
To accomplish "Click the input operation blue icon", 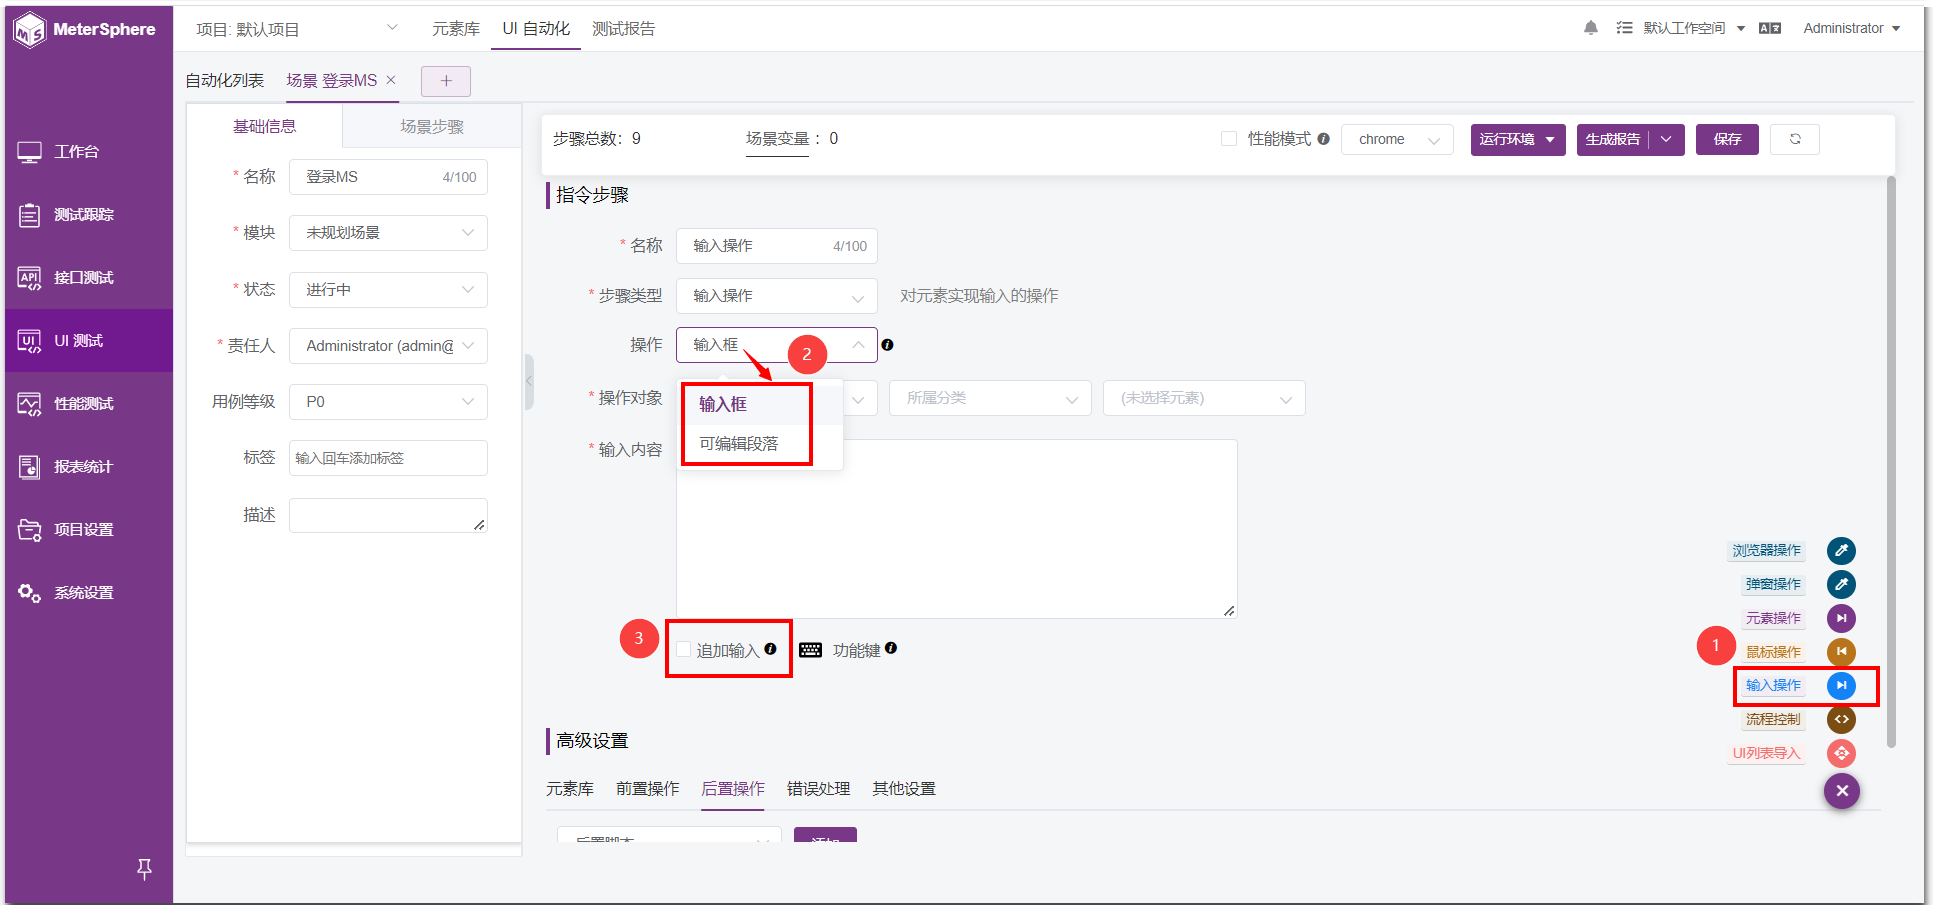I will click(1841, 685).
